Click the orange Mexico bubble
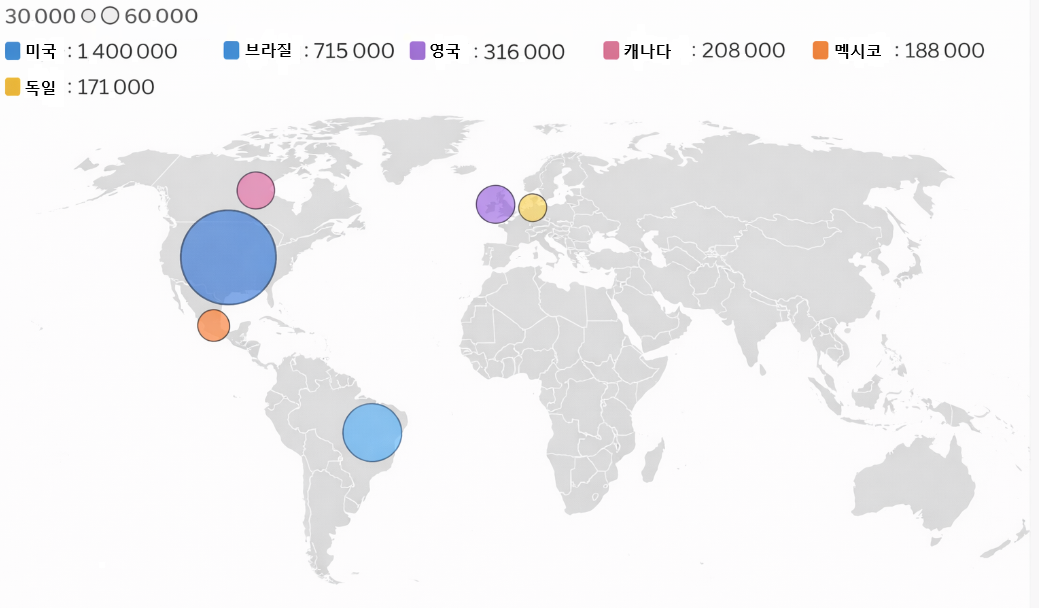The image size is (1039, 608). coord(213,326)
